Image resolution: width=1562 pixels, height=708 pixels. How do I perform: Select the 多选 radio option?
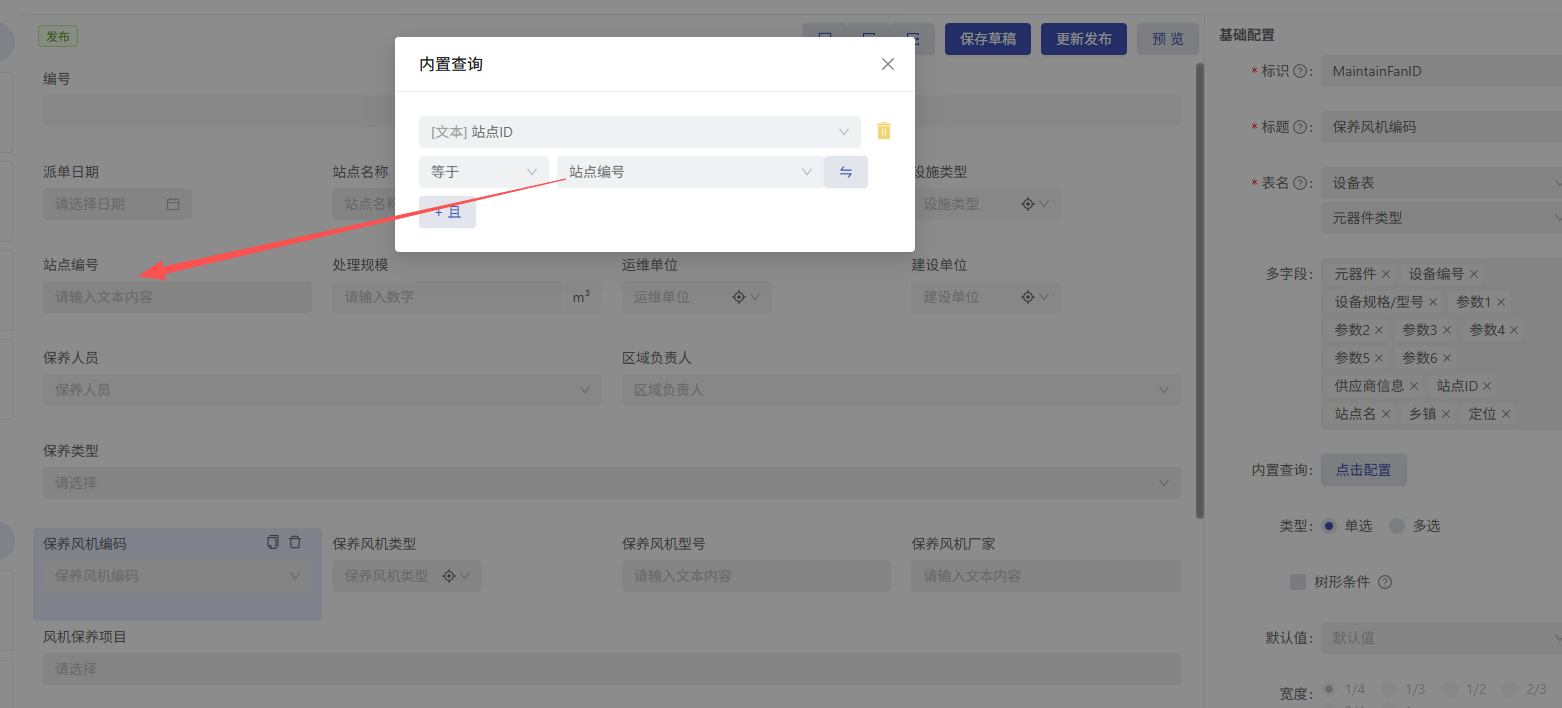point(1397,526)
